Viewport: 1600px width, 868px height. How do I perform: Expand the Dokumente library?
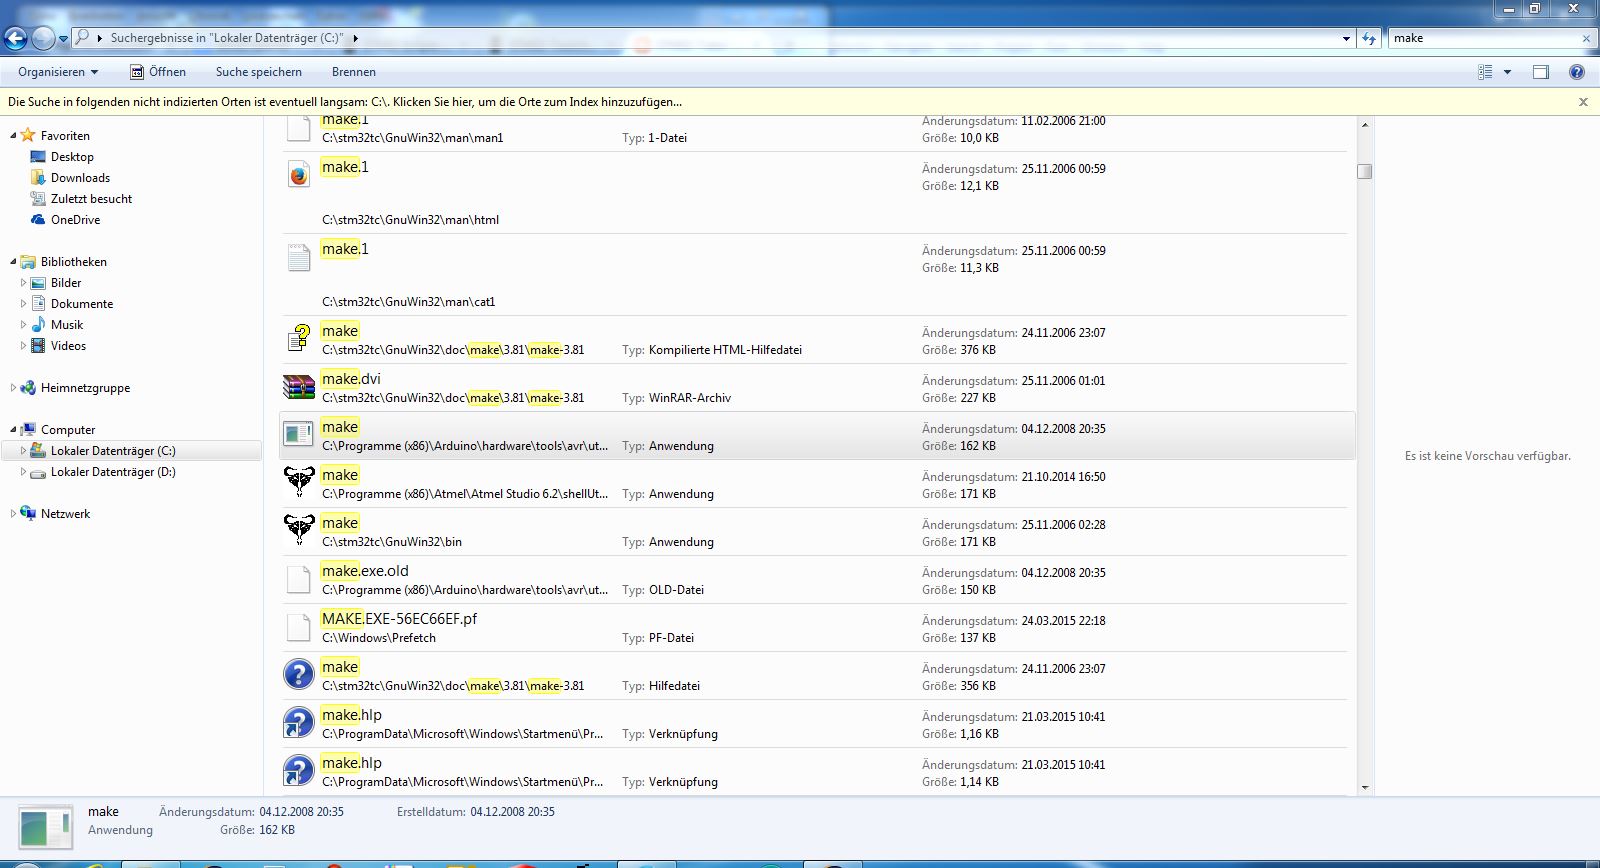(x=23, y=304)
